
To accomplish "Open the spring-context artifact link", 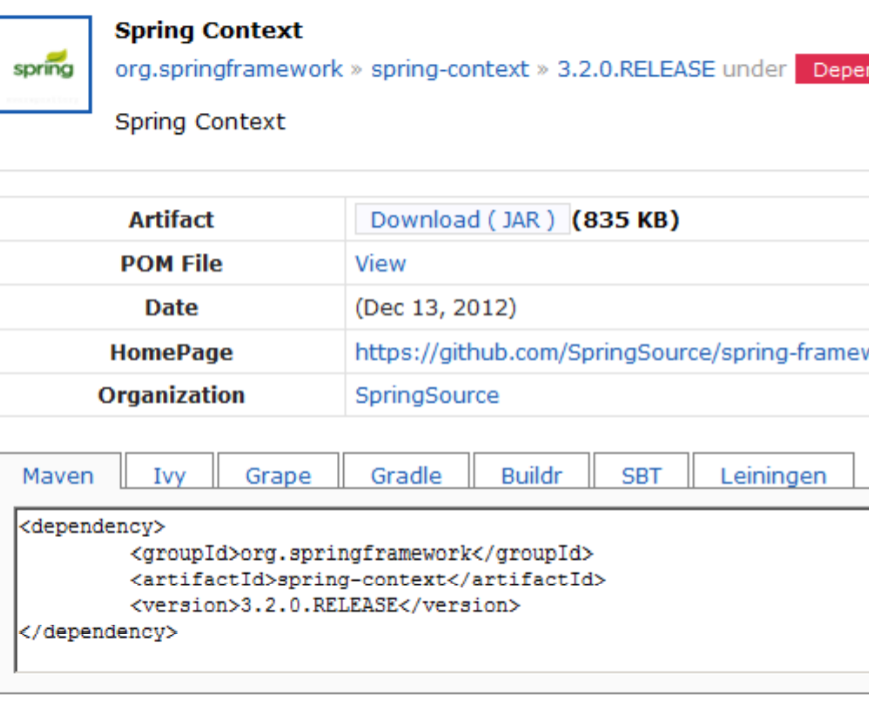I will pyautogui.click(x=450, y=70).
